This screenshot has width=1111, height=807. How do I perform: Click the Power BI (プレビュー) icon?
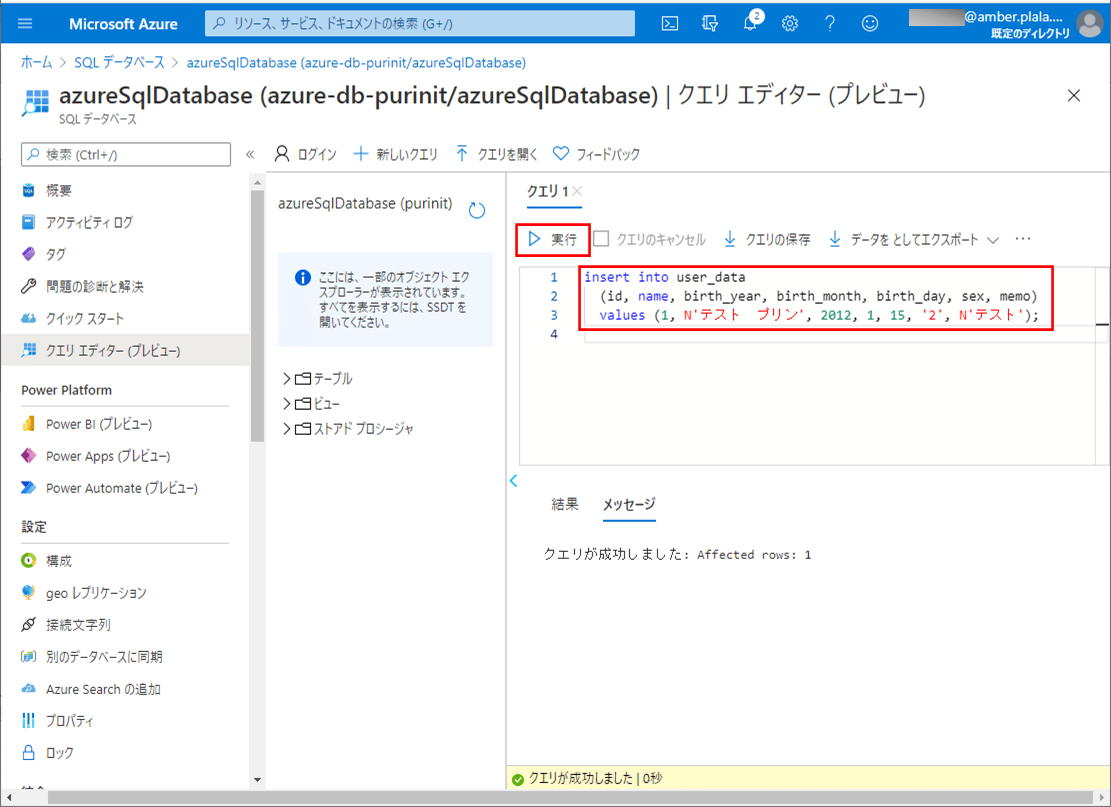28,424
